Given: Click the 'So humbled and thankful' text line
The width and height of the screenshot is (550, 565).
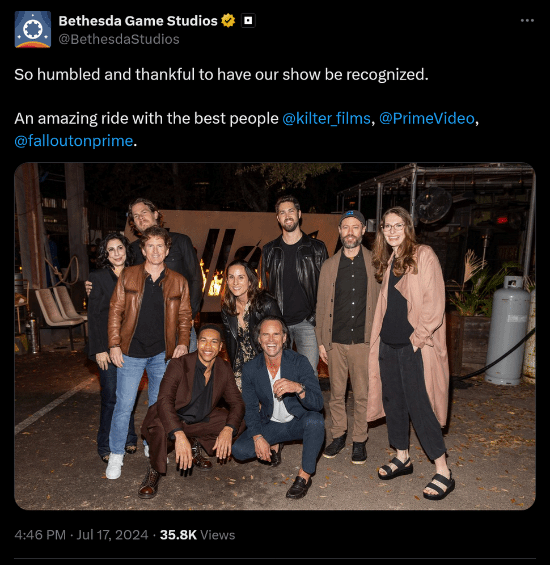Looking at the screenshot, I should [x=221, y=75].
